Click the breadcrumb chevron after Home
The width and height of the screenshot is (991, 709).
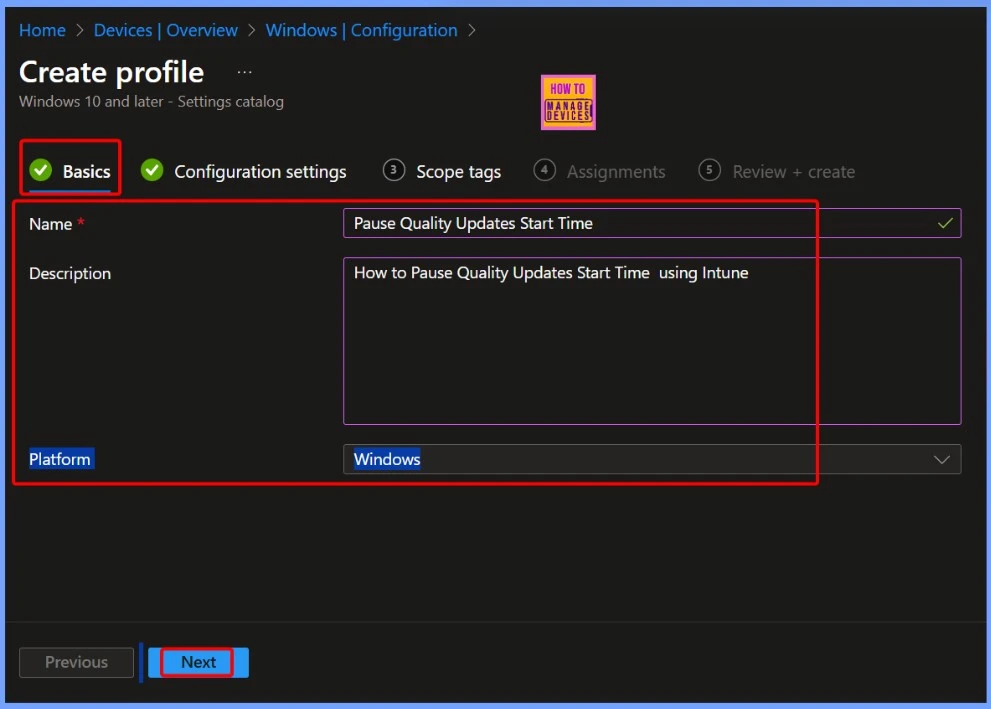[80, 30]
